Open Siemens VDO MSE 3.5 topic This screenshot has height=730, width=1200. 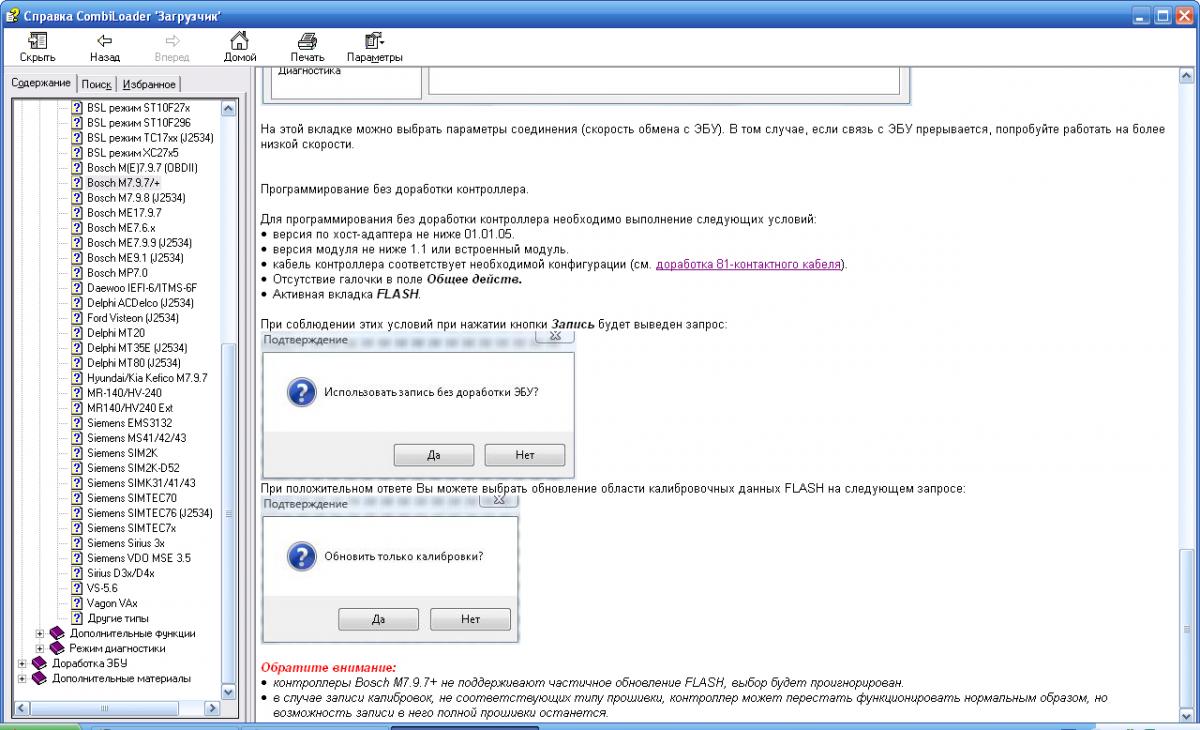(x=138, y=557)
